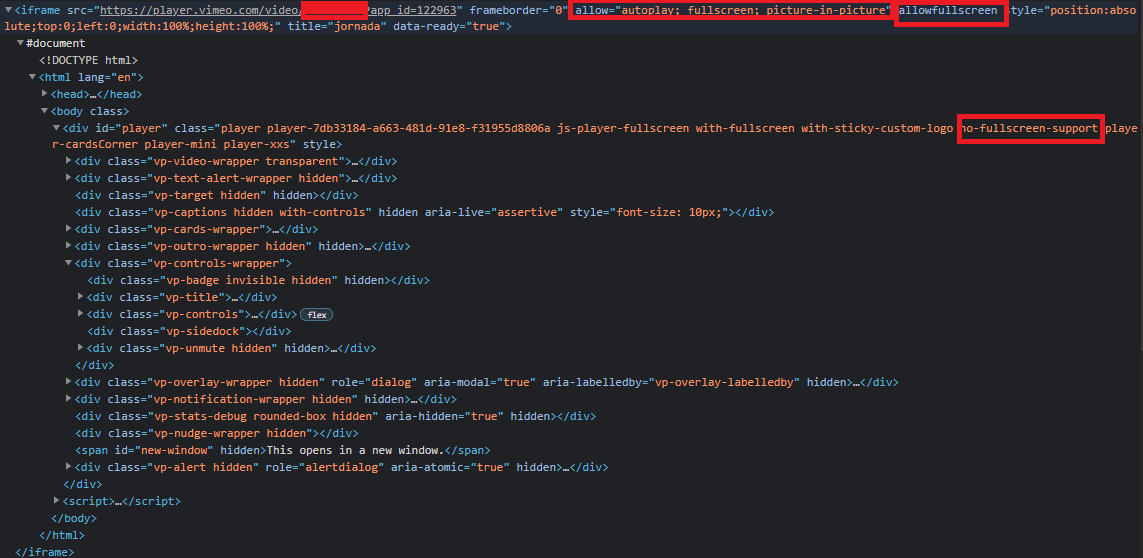Click the text "This opens in a new window."
Viewport: 1143px width, 558px height.
click(355, 450)
